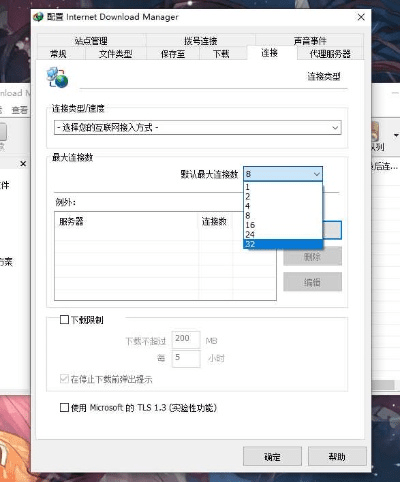Enable the 下载限制 checkbox
This screenshot has width=400, height=482.
(64, 320)
